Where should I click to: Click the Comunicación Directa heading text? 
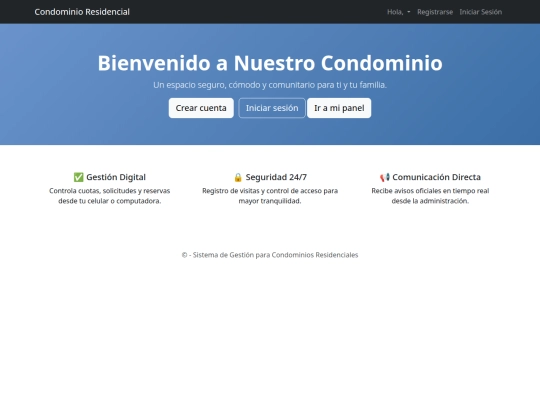(x=436, y=177)
